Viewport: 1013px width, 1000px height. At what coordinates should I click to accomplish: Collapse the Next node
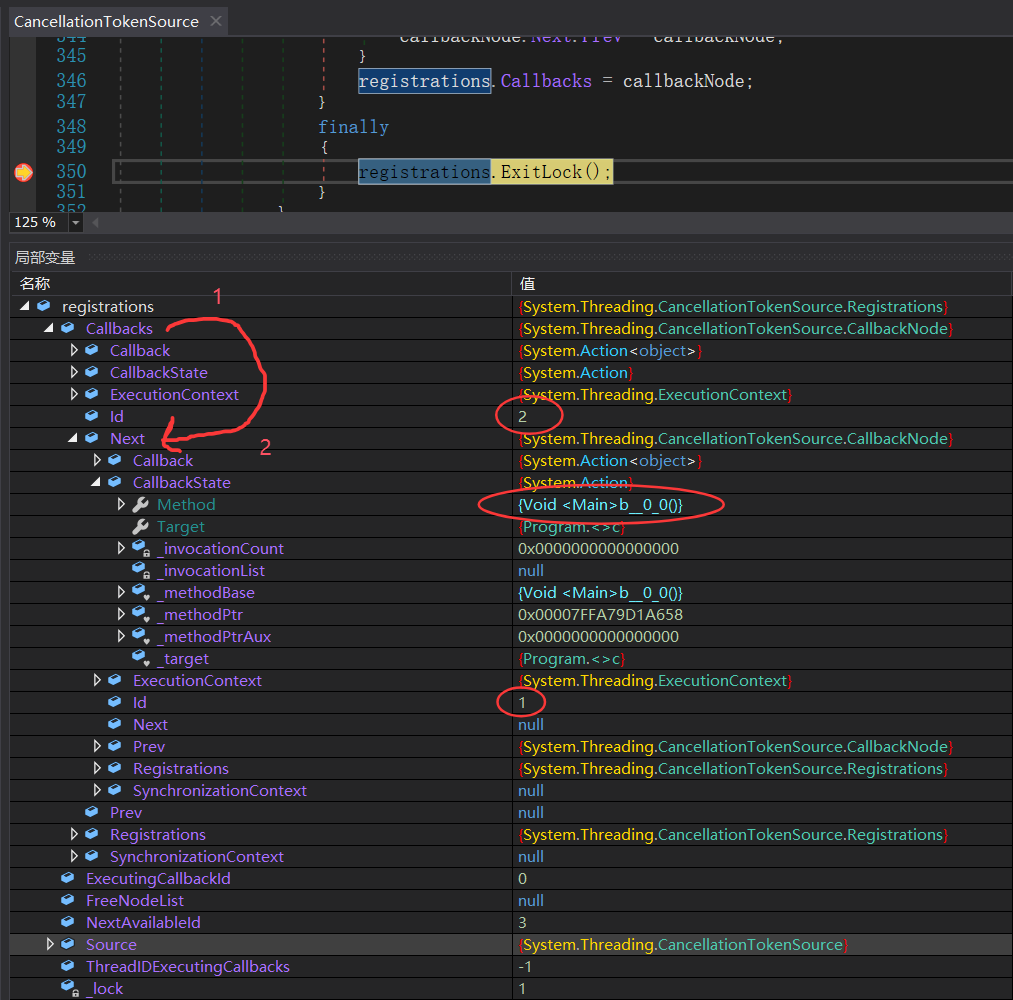(72, 438)
